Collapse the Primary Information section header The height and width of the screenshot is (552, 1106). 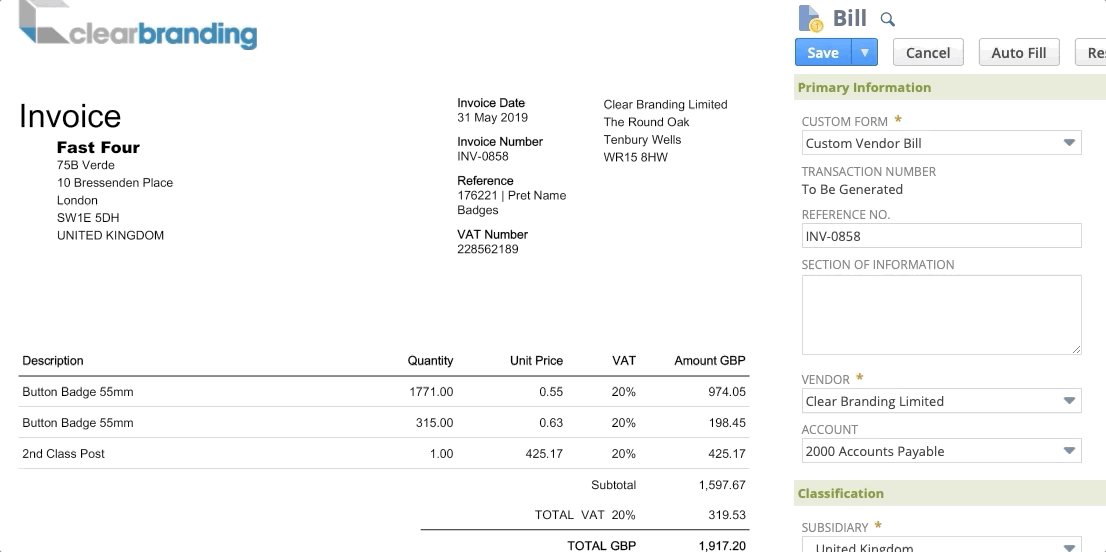click(x=949, y=87)
